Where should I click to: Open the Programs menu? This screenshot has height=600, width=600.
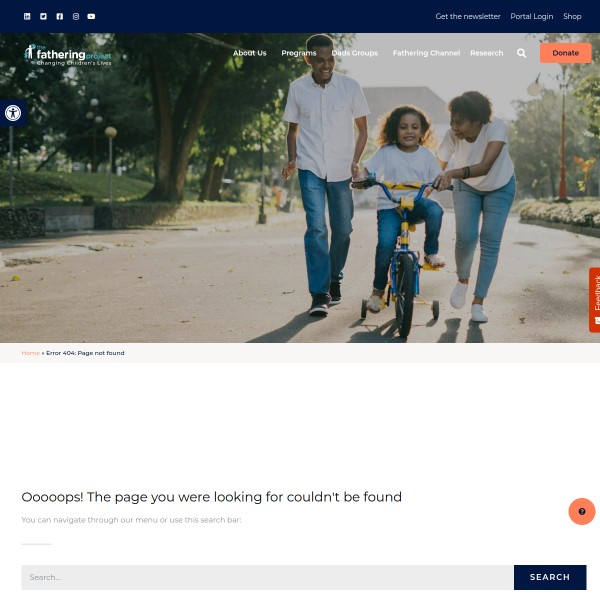[x=299, y=53]
